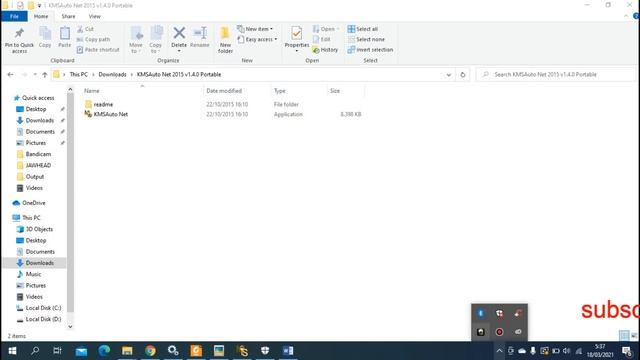
Task: Click Copy path in Clipboard group
Action: pyautogui.click(x=93, y=40)
